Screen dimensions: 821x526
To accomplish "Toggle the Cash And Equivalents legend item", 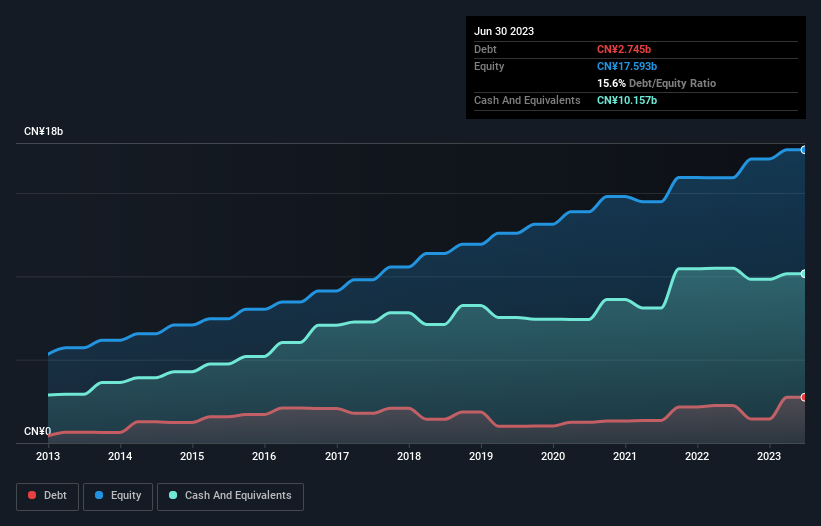I will pyautogui.click(x=230, y=496).
